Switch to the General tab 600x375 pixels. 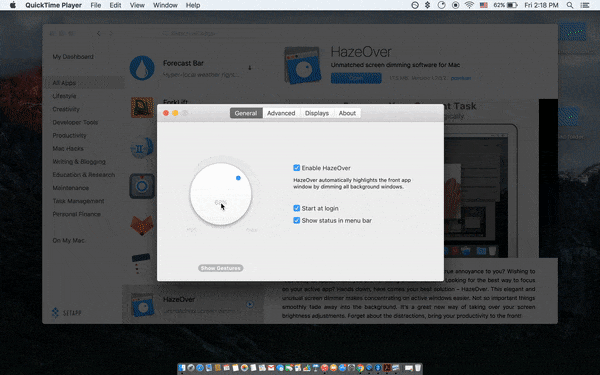pos(246,113)
